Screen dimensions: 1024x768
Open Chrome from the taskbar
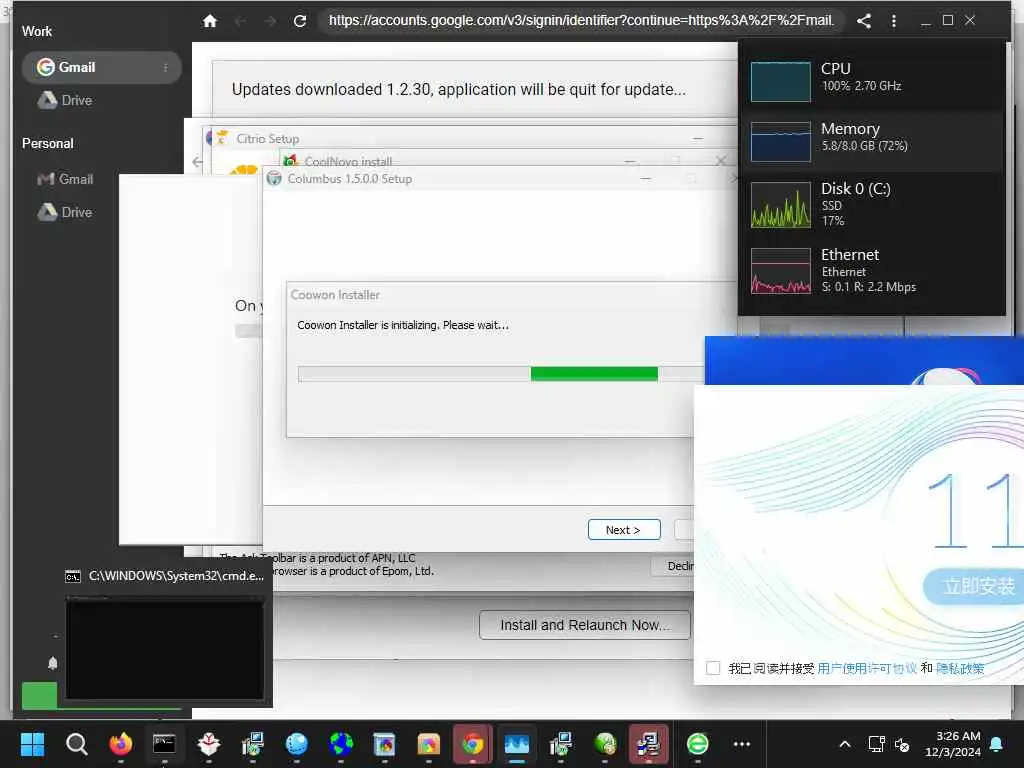tap(473, 744)
